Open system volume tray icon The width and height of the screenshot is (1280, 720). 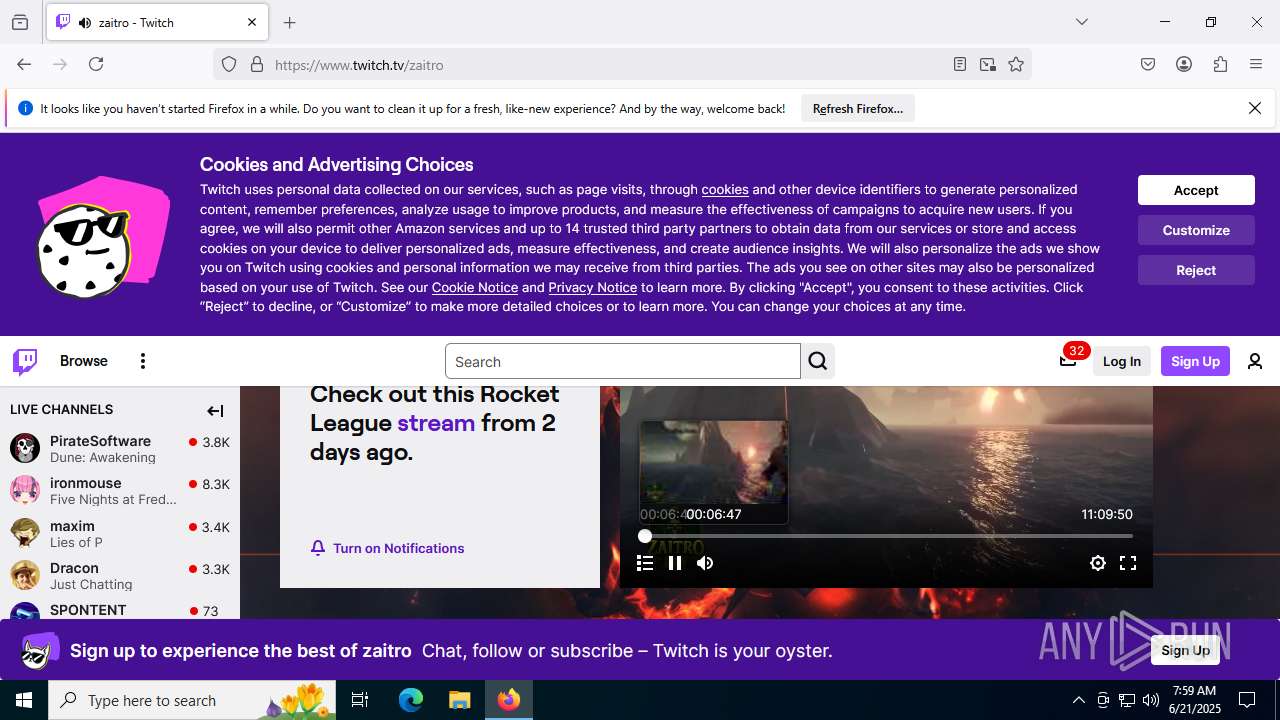[x=1151, y=700]
